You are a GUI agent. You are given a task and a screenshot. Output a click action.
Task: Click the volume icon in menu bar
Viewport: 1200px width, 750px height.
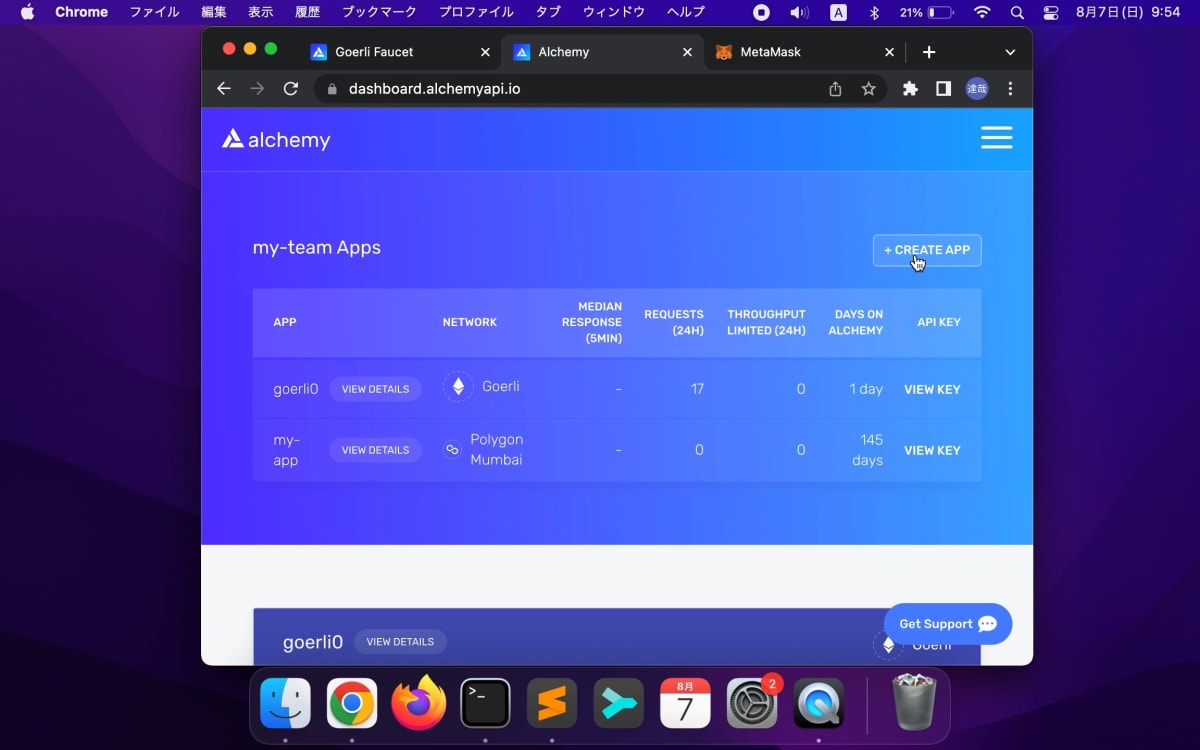[x=799, y=12]
